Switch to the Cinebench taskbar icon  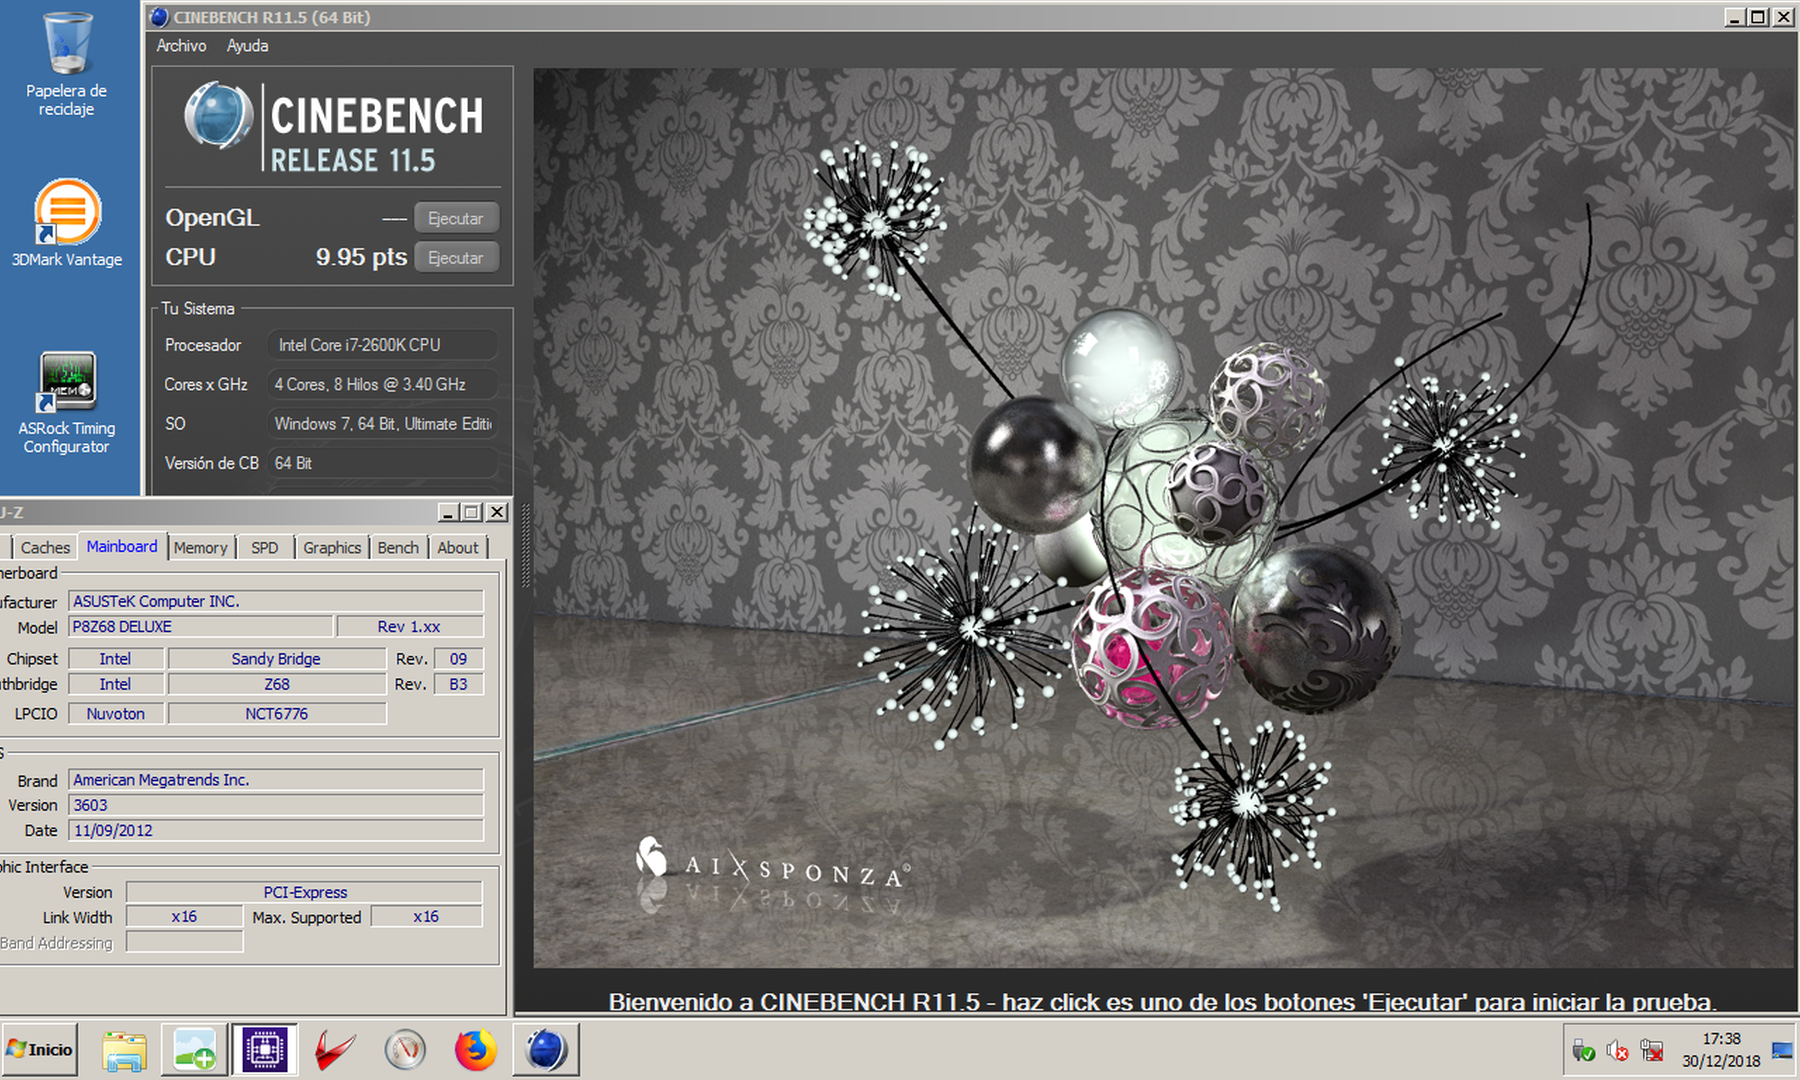[x=546, y=1050]
